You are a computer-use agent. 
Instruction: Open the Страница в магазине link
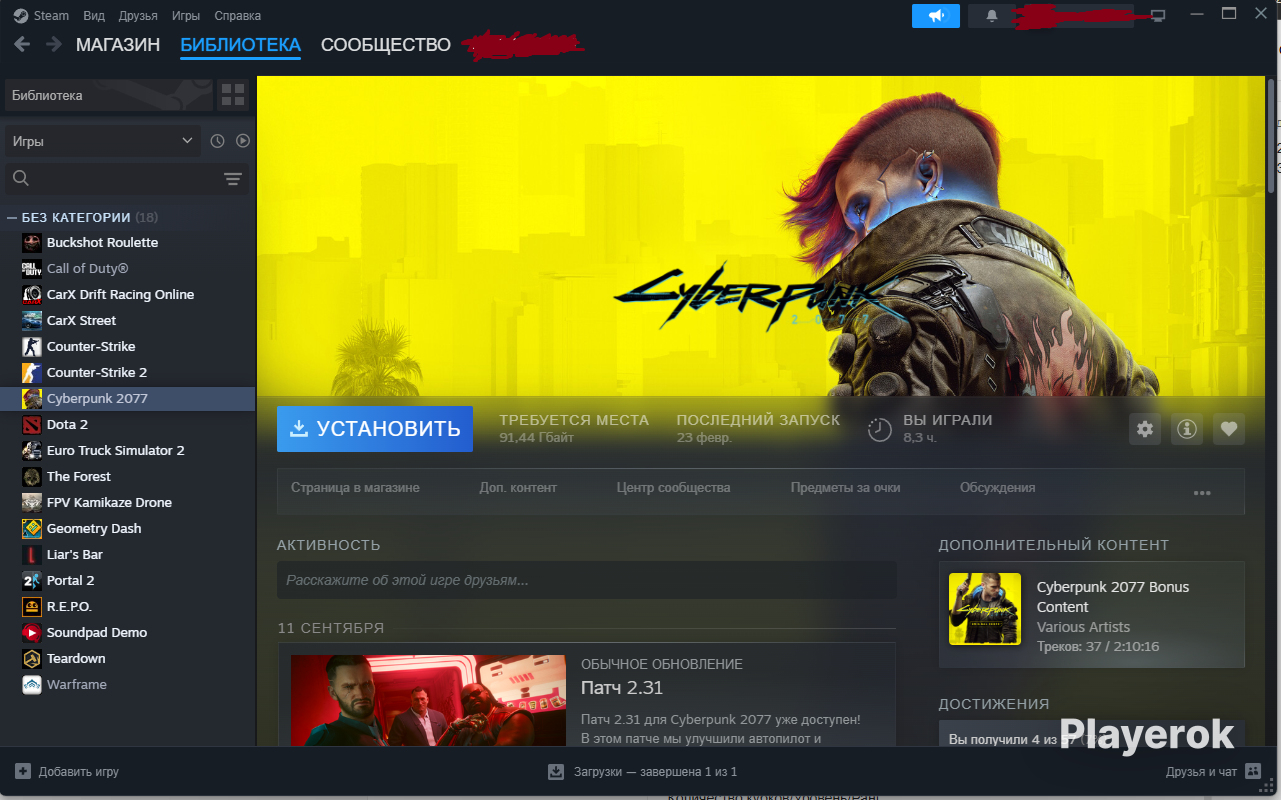pos(355,488)
